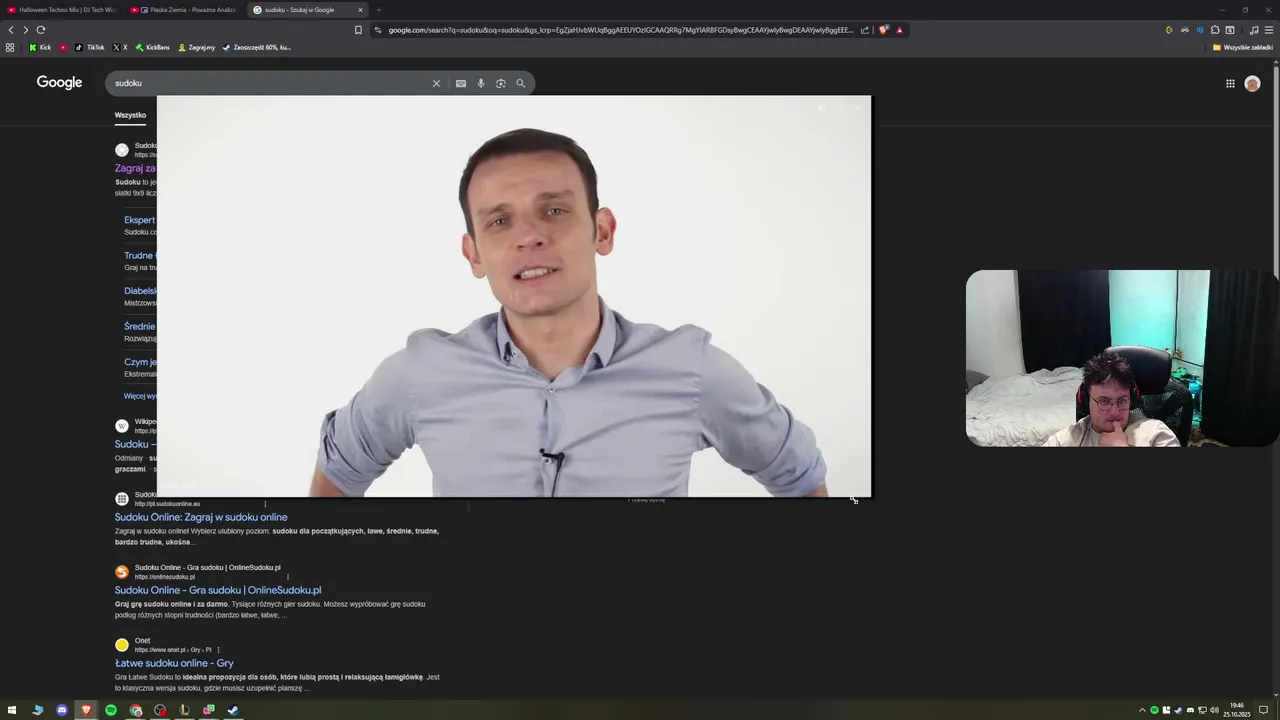Open options for the onlinesudoku.pl result
The height and width of the screenshot is (720, 1280).
tap(288, 577)
